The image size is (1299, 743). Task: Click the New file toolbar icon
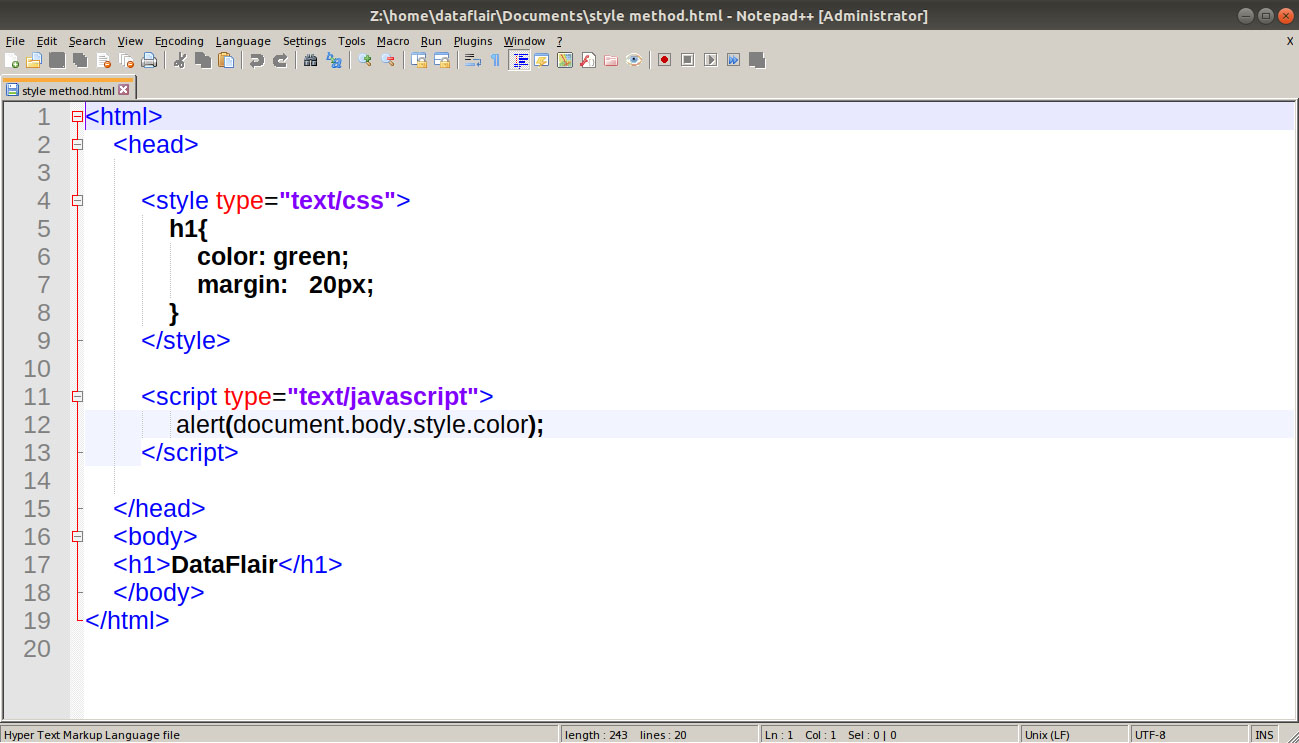tap(12, 60)
